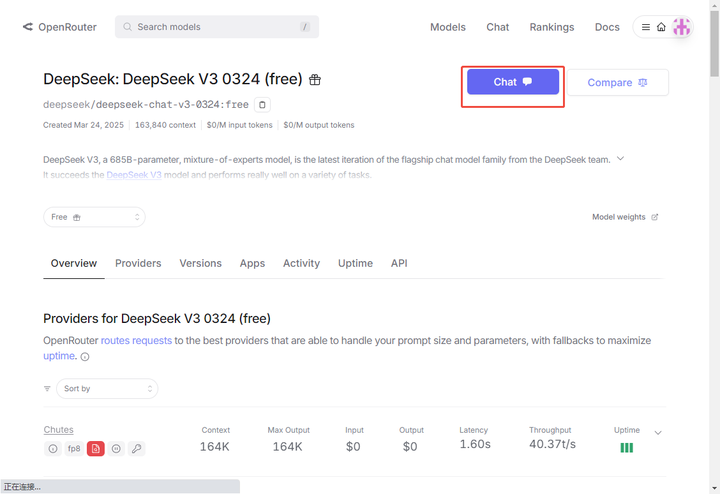
Task: Open the user avatar icon
Action: pos(681,27)
